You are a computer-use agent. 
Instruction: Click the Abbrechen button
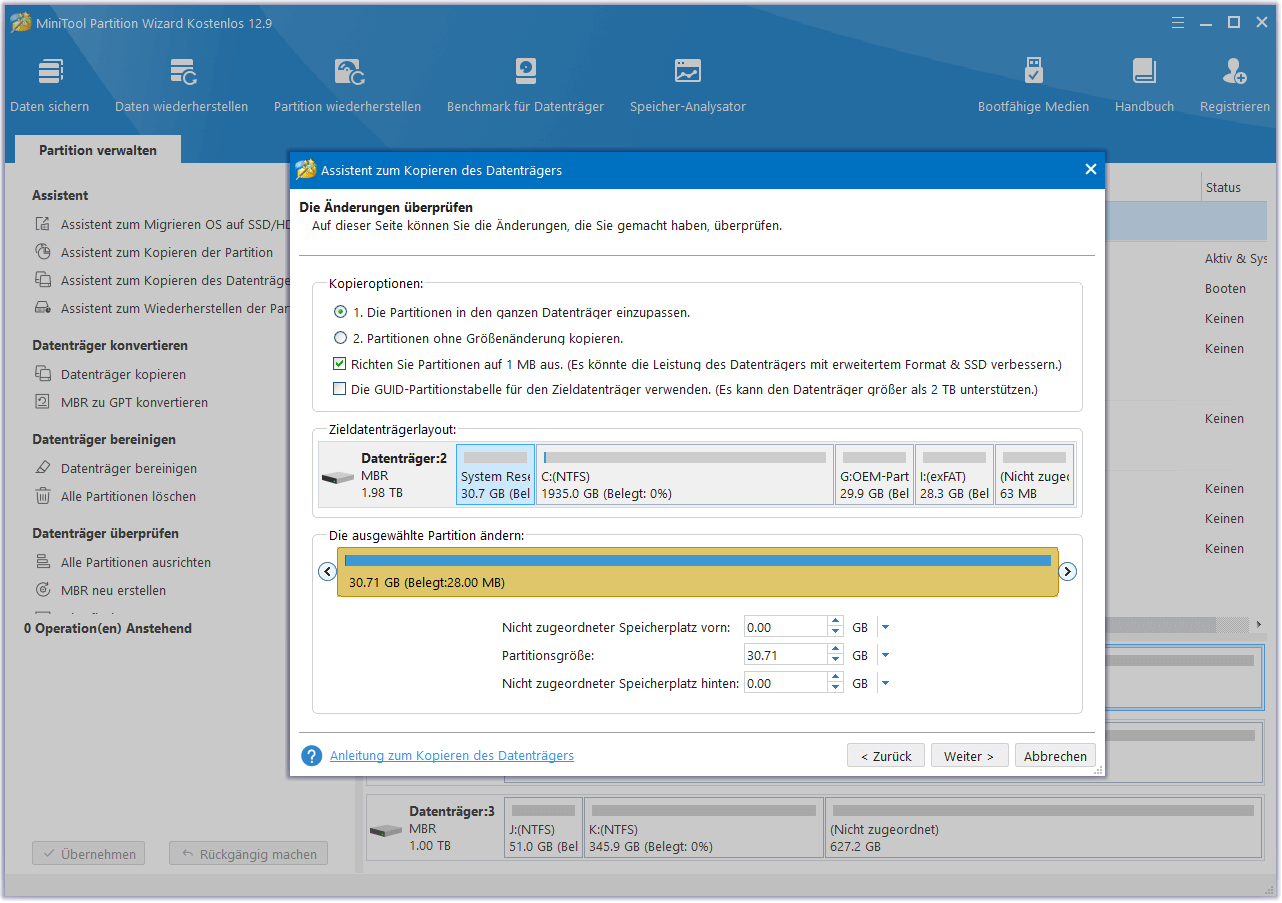click(x=1055, y=756)
